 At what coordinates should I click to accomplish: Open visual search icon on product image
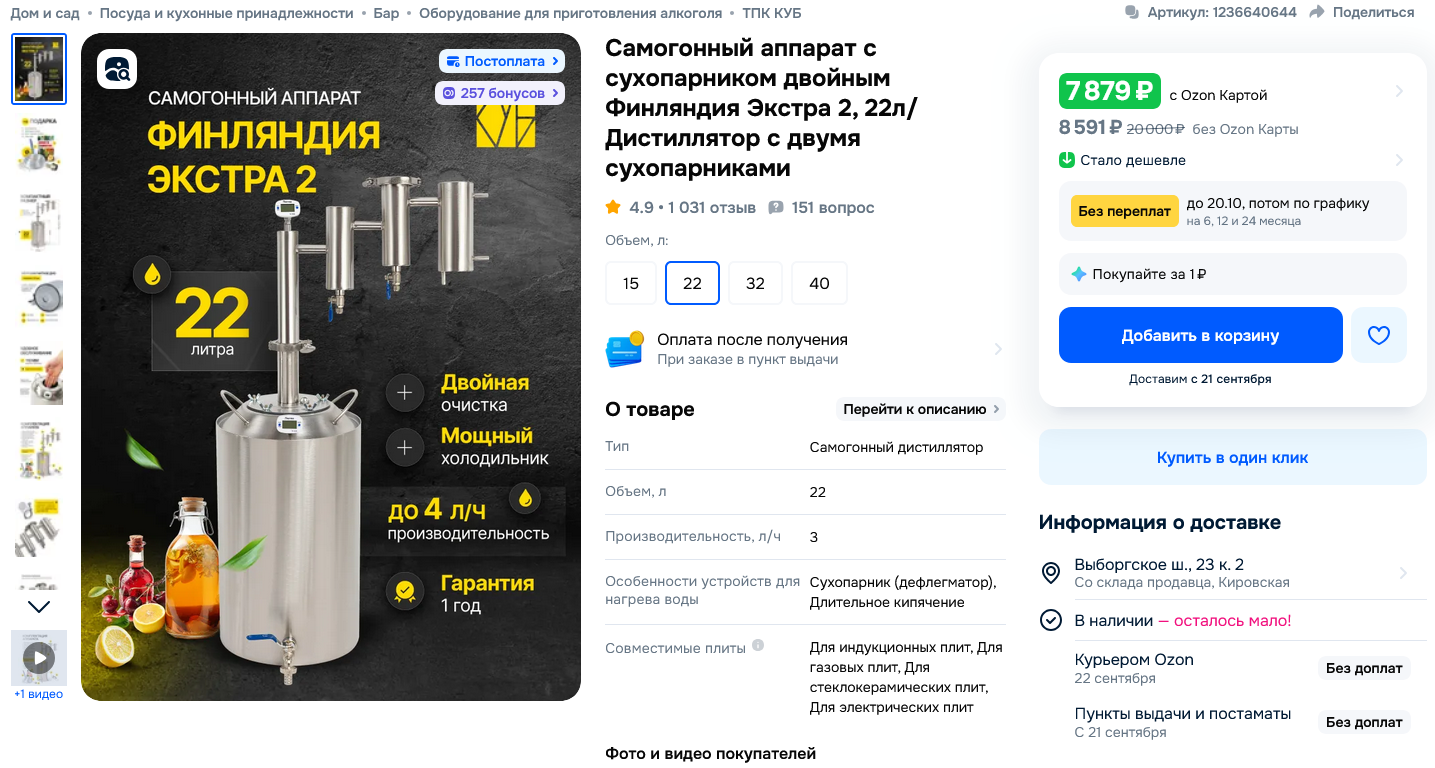pyautogui.click(x=117, y=69)
